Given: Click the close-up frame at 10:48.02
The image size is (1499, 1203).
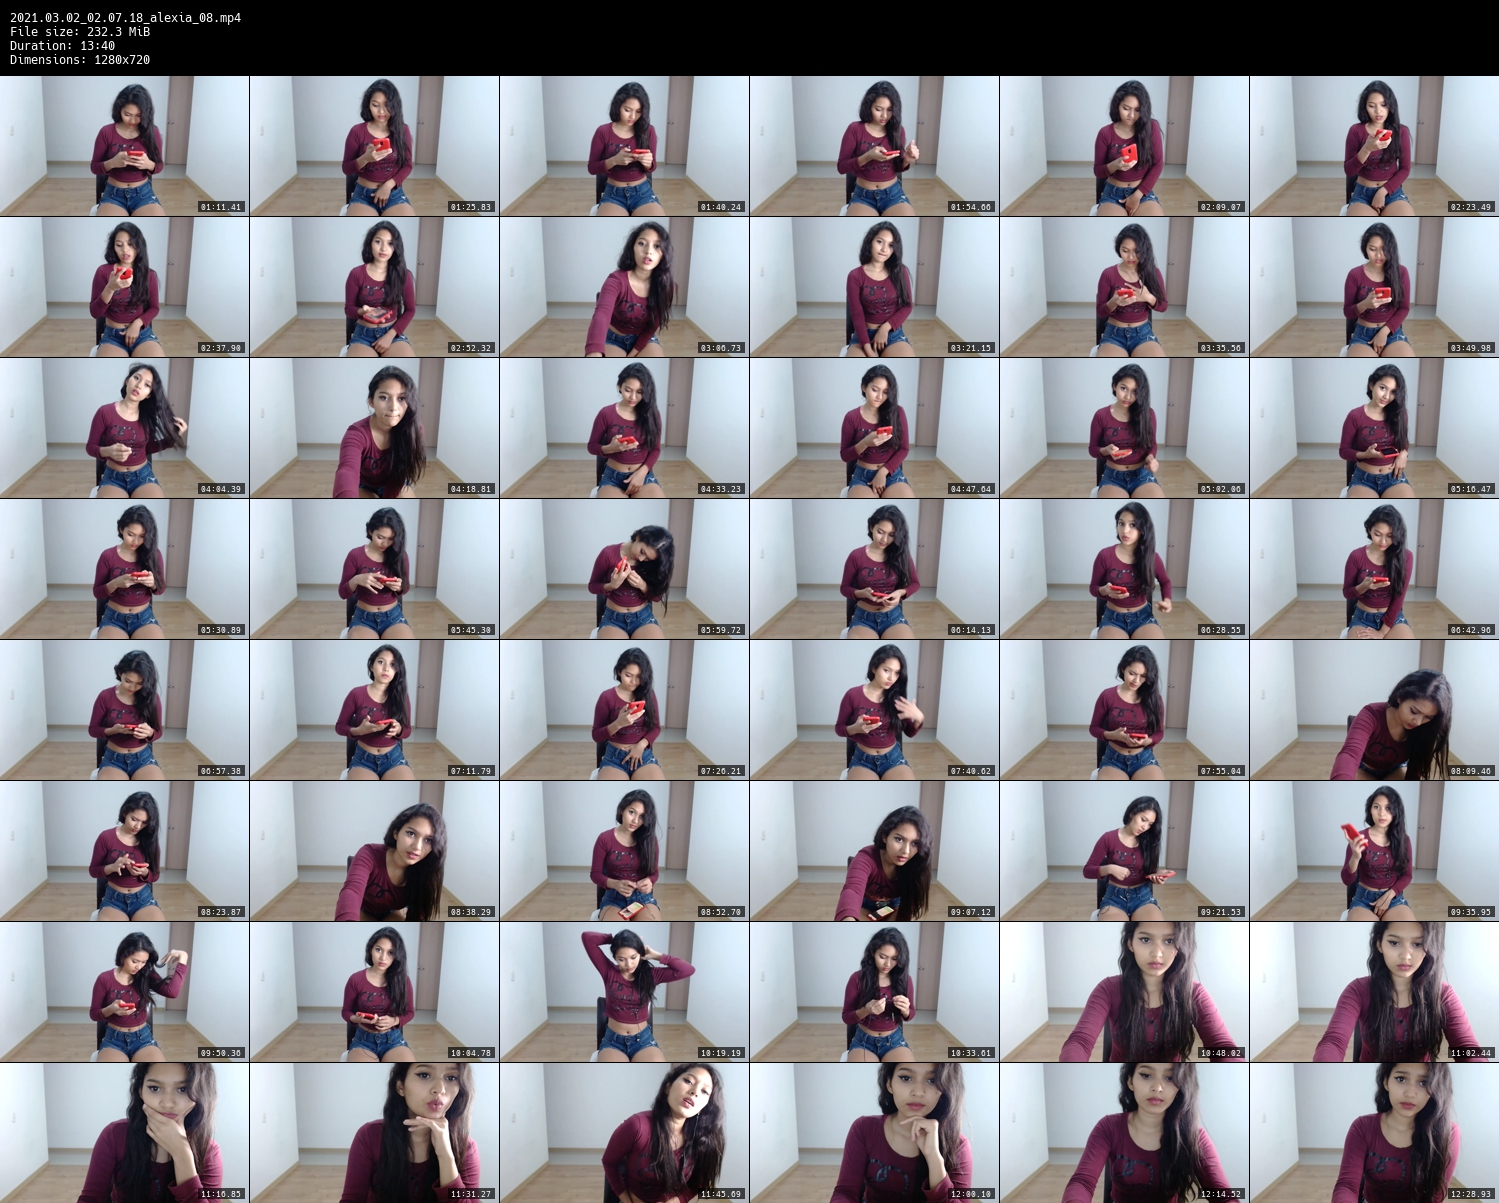Looking at the screenshot, I should click(x=1124, y=992).
